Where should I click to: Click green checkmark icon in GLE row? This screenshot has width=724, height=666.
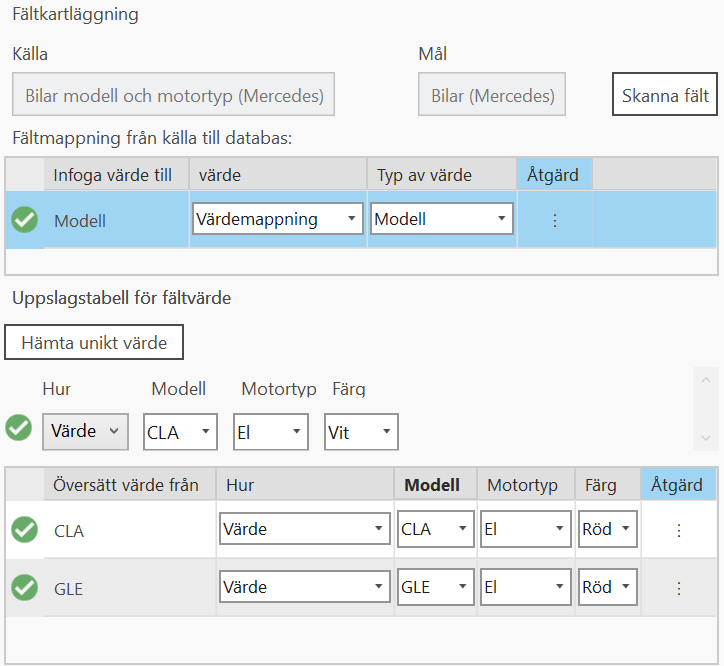(25, 588)
